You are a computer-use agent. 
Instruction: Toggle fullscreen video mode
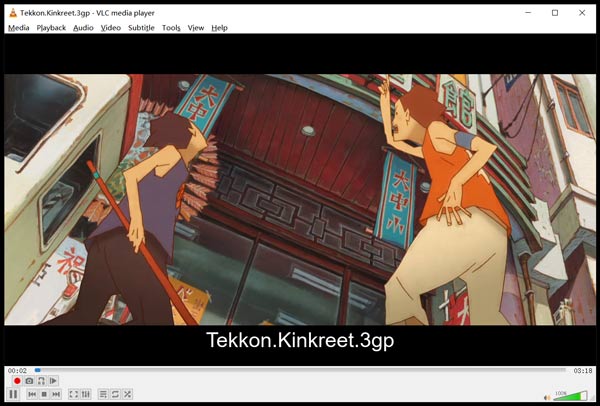pyautogui.click(x=74, y=394)
